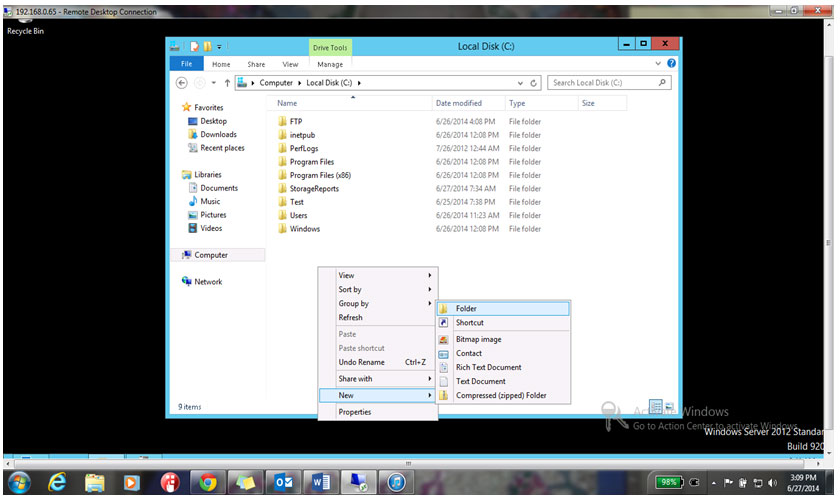Open the Manage ribbon tab
This screenshot has height=501, width=840.
click(330, 64)
